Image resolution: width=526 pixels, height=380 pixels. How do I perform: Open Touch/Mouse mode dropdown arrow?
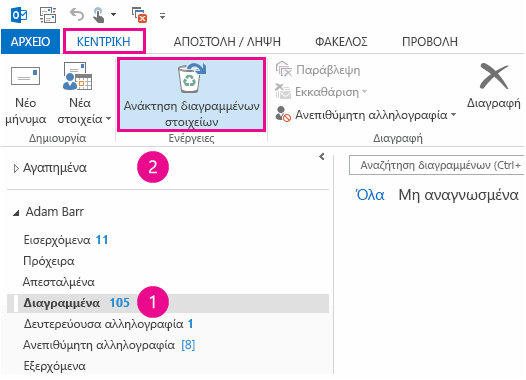click(x=113, y=15)
